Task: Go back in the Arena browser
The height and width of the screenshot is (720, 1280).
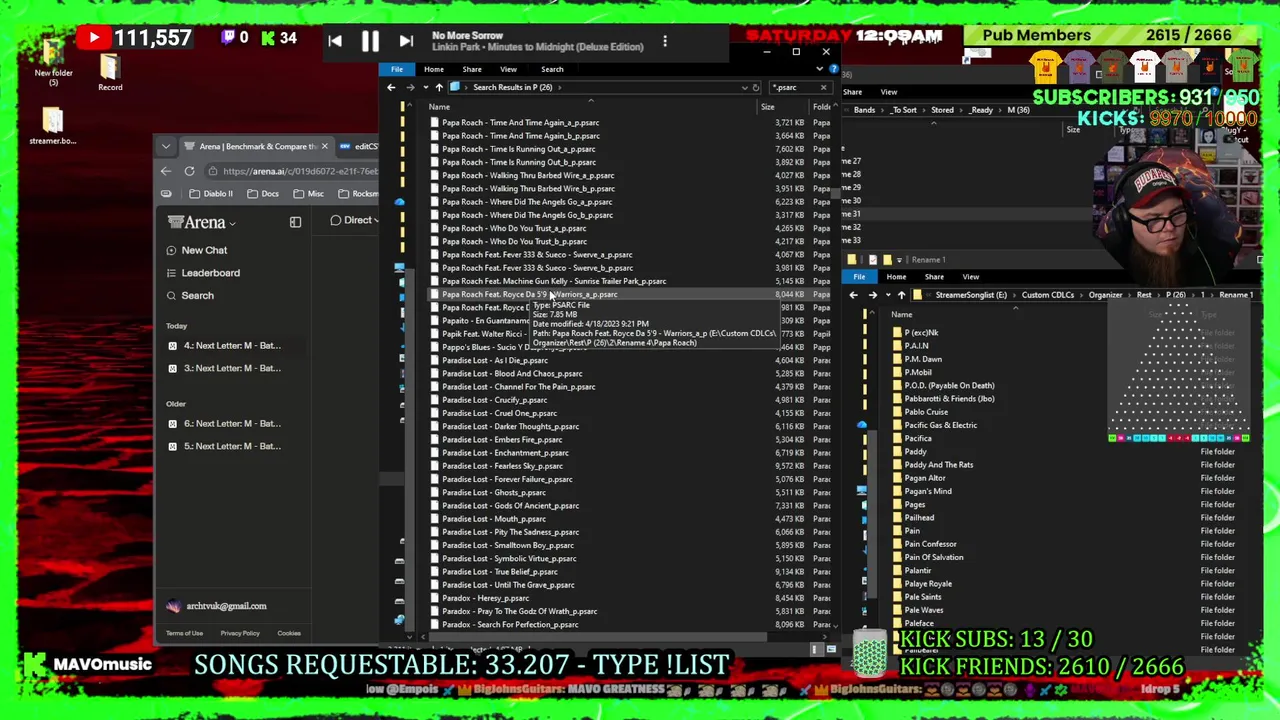Action: [166, 171]
